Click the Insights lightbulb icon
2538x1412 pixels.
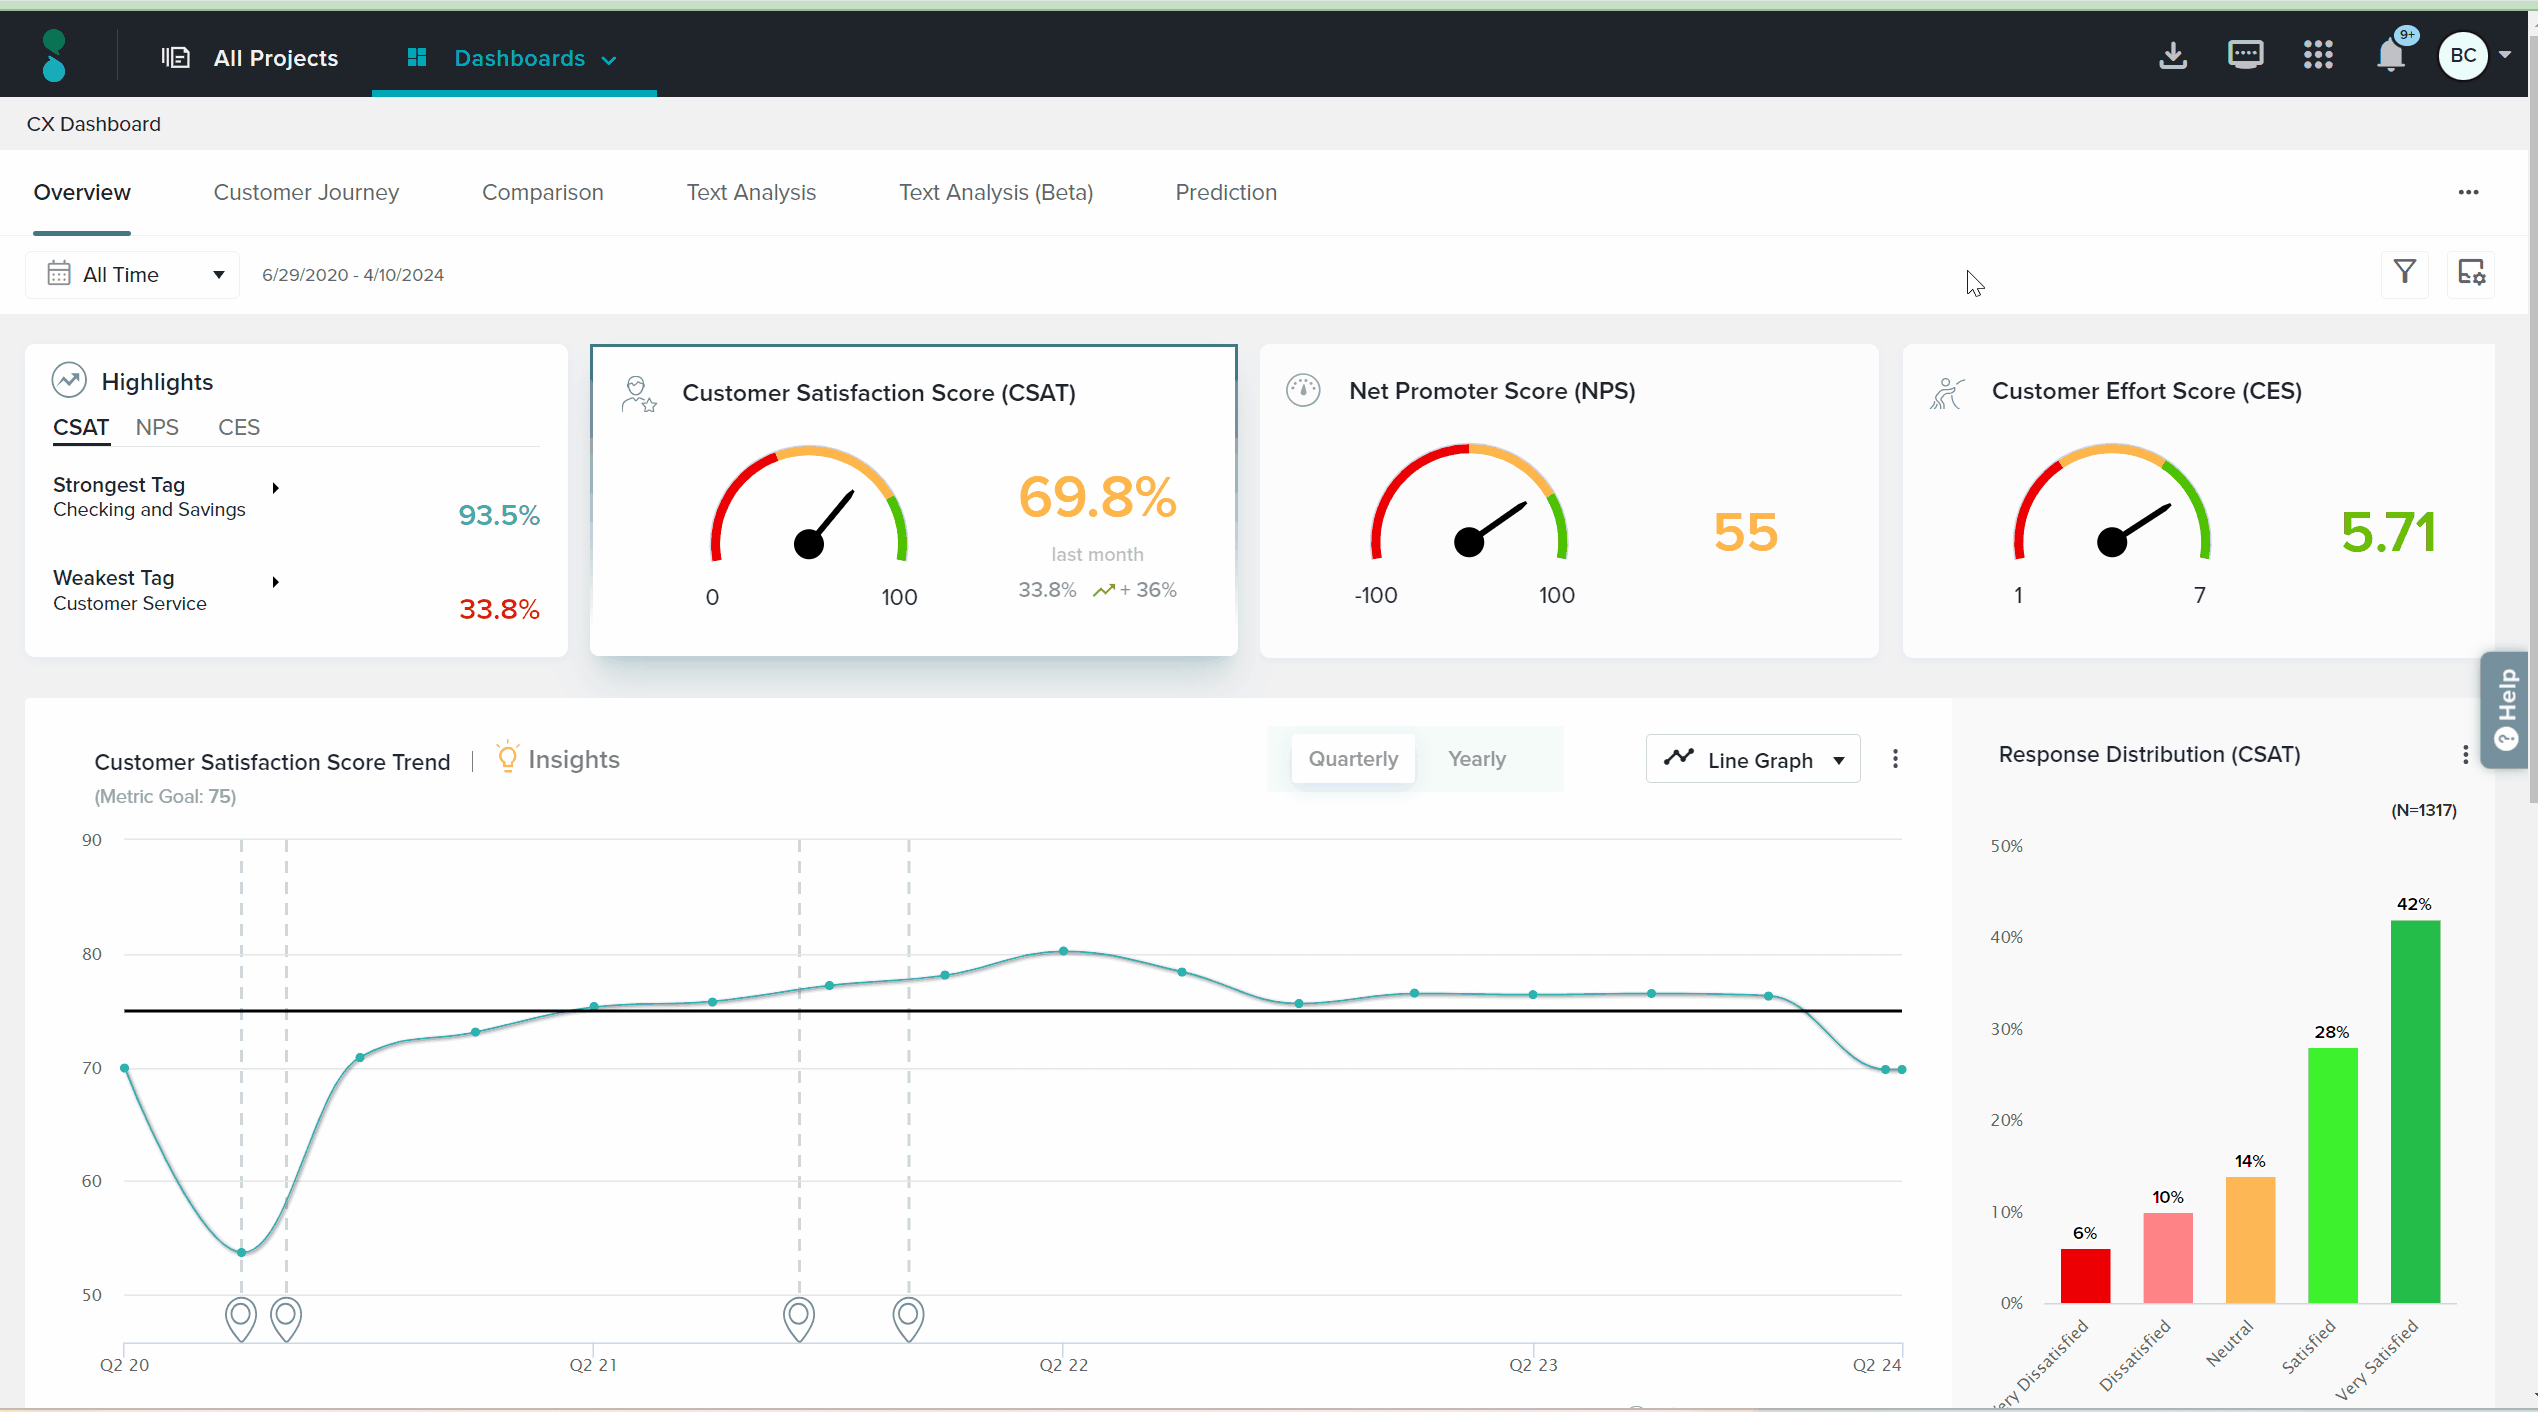pyautogui.click(x=508, y=758)
